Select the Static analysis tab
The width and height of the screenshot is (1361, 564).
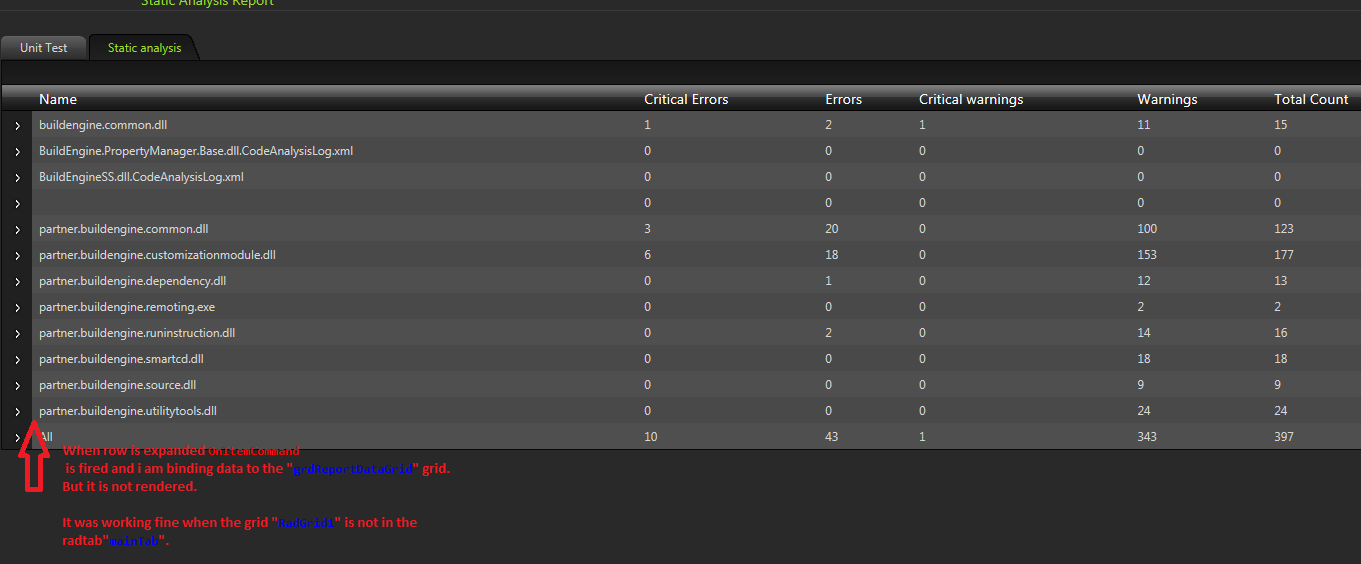coord(144,48)
